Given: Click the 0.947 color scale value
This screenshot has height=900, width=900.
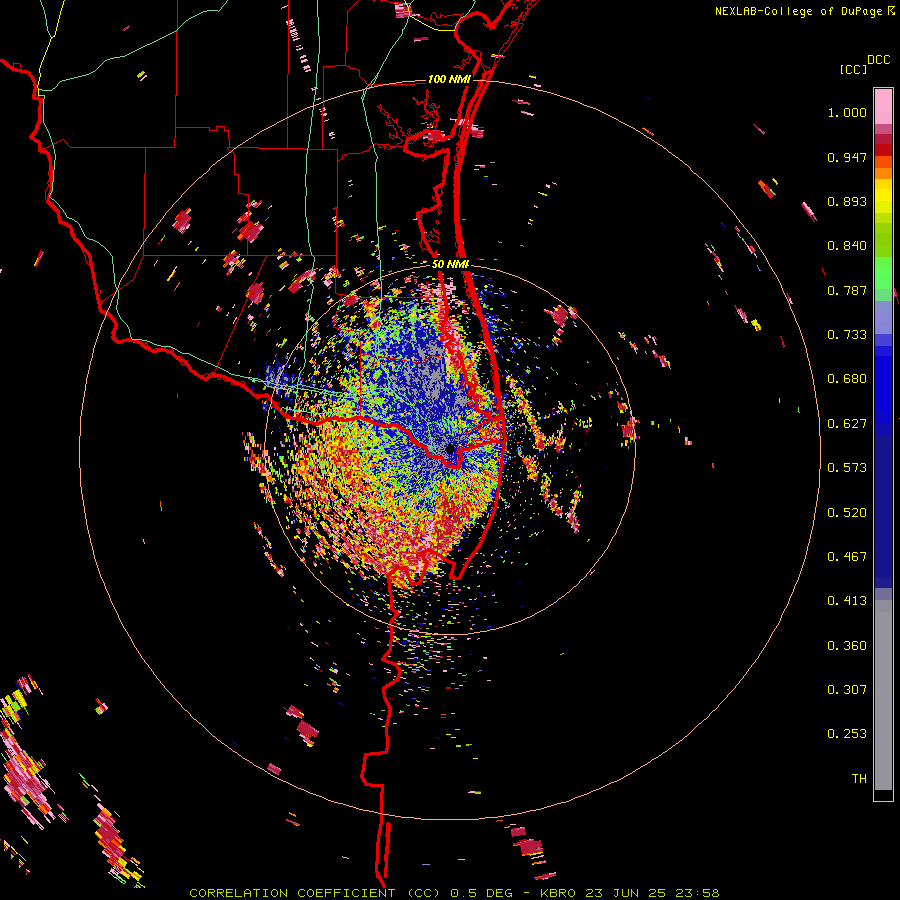Looking at the screenshot, I should [847, 157].
